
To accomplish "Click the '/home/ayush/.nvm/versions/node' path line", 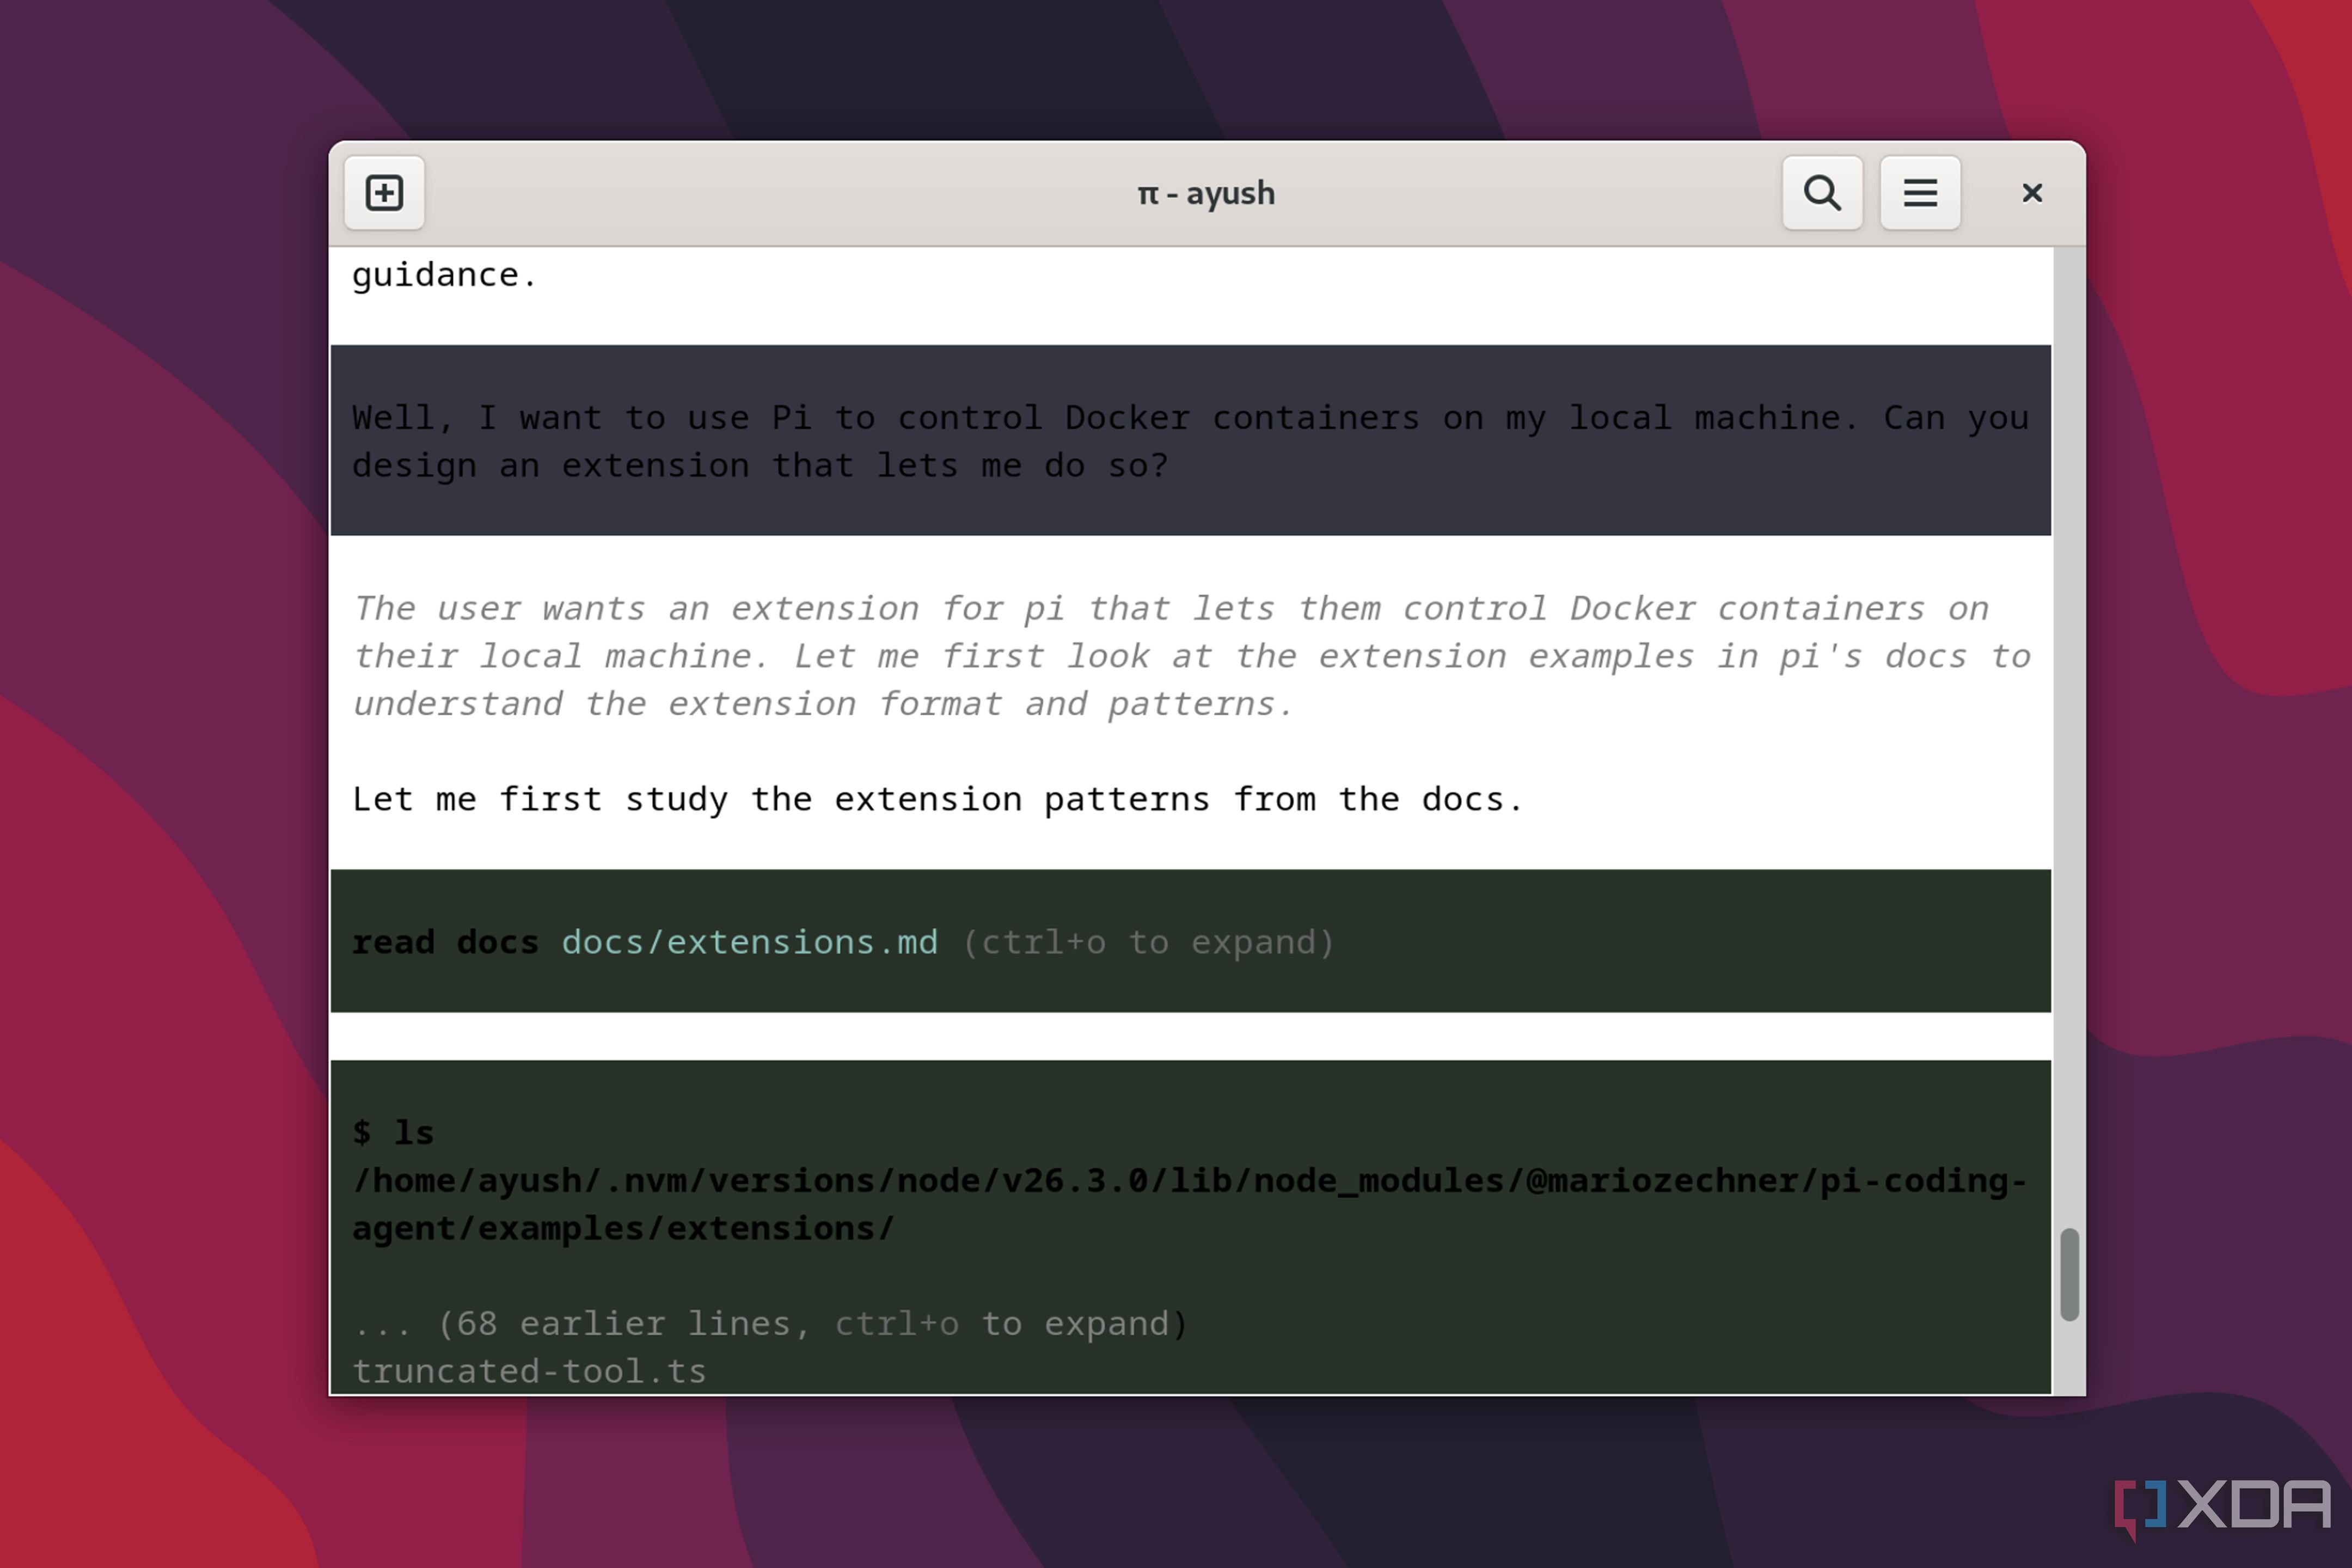I will click(x=1190, y=1181).
